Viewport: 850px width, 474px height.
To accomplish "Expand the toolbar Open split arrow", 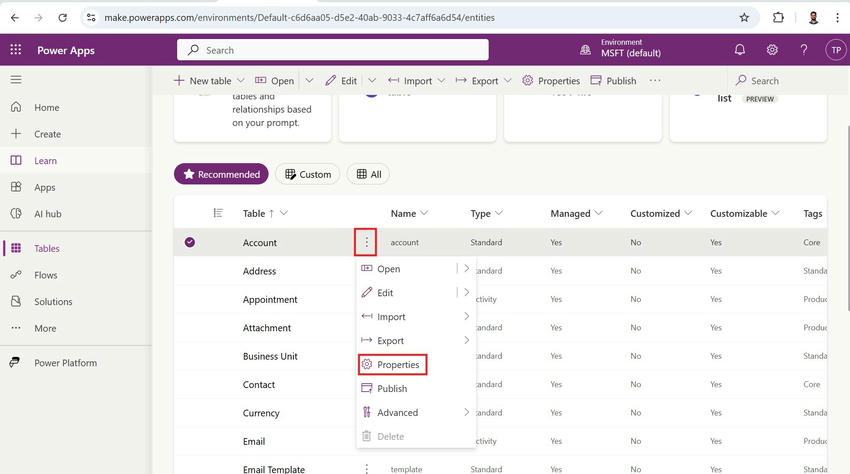I will 309,80.
